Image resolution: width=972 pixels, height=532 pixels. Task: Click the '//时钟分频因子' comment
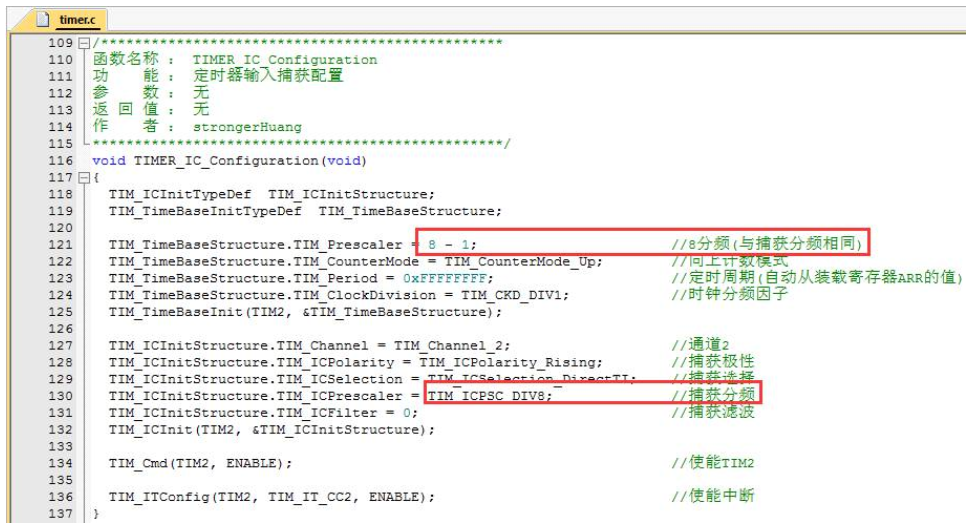pos(730,294)
